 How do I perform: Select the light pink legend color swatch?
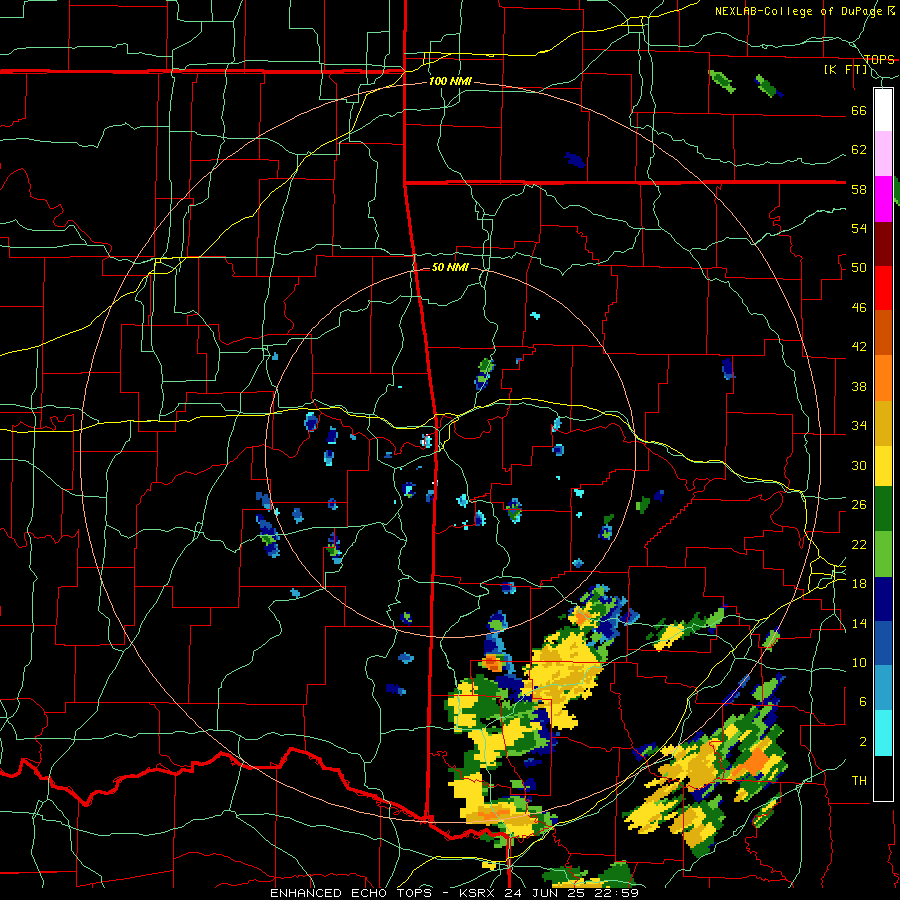pos(883,154)
